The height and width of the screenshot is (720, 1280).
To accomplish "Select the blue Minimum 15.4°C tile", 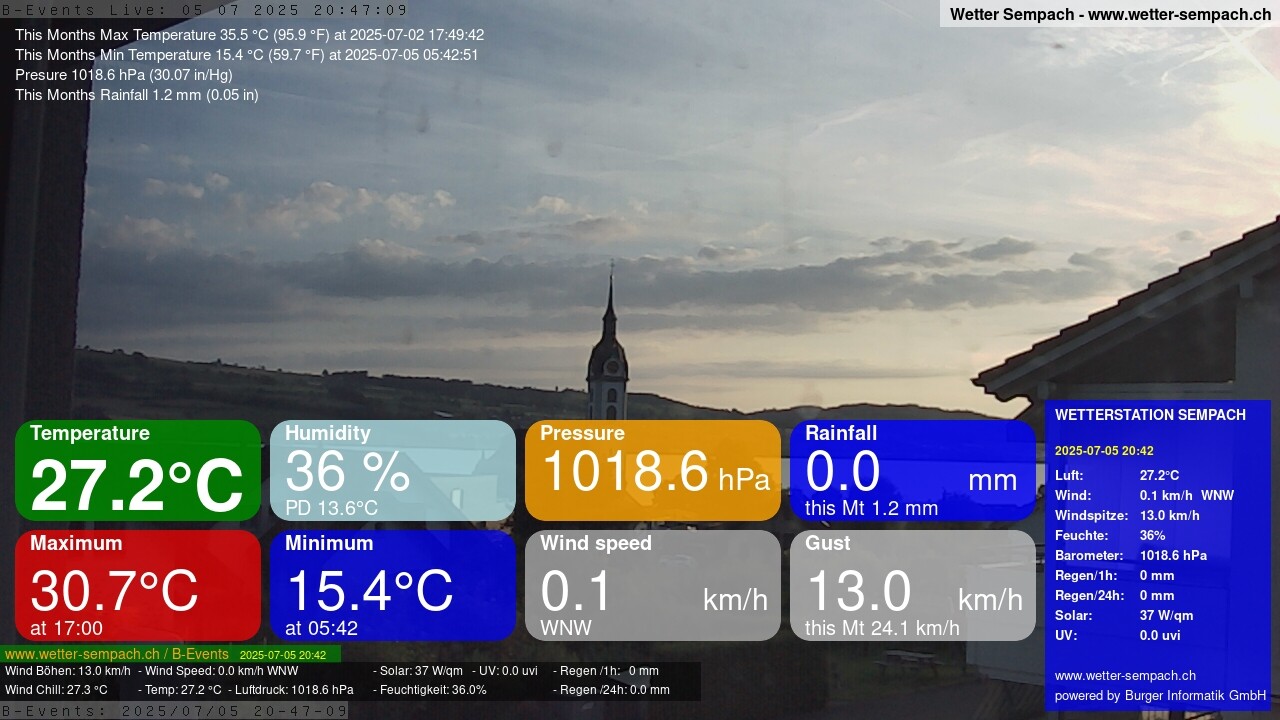I will [393, 585].
